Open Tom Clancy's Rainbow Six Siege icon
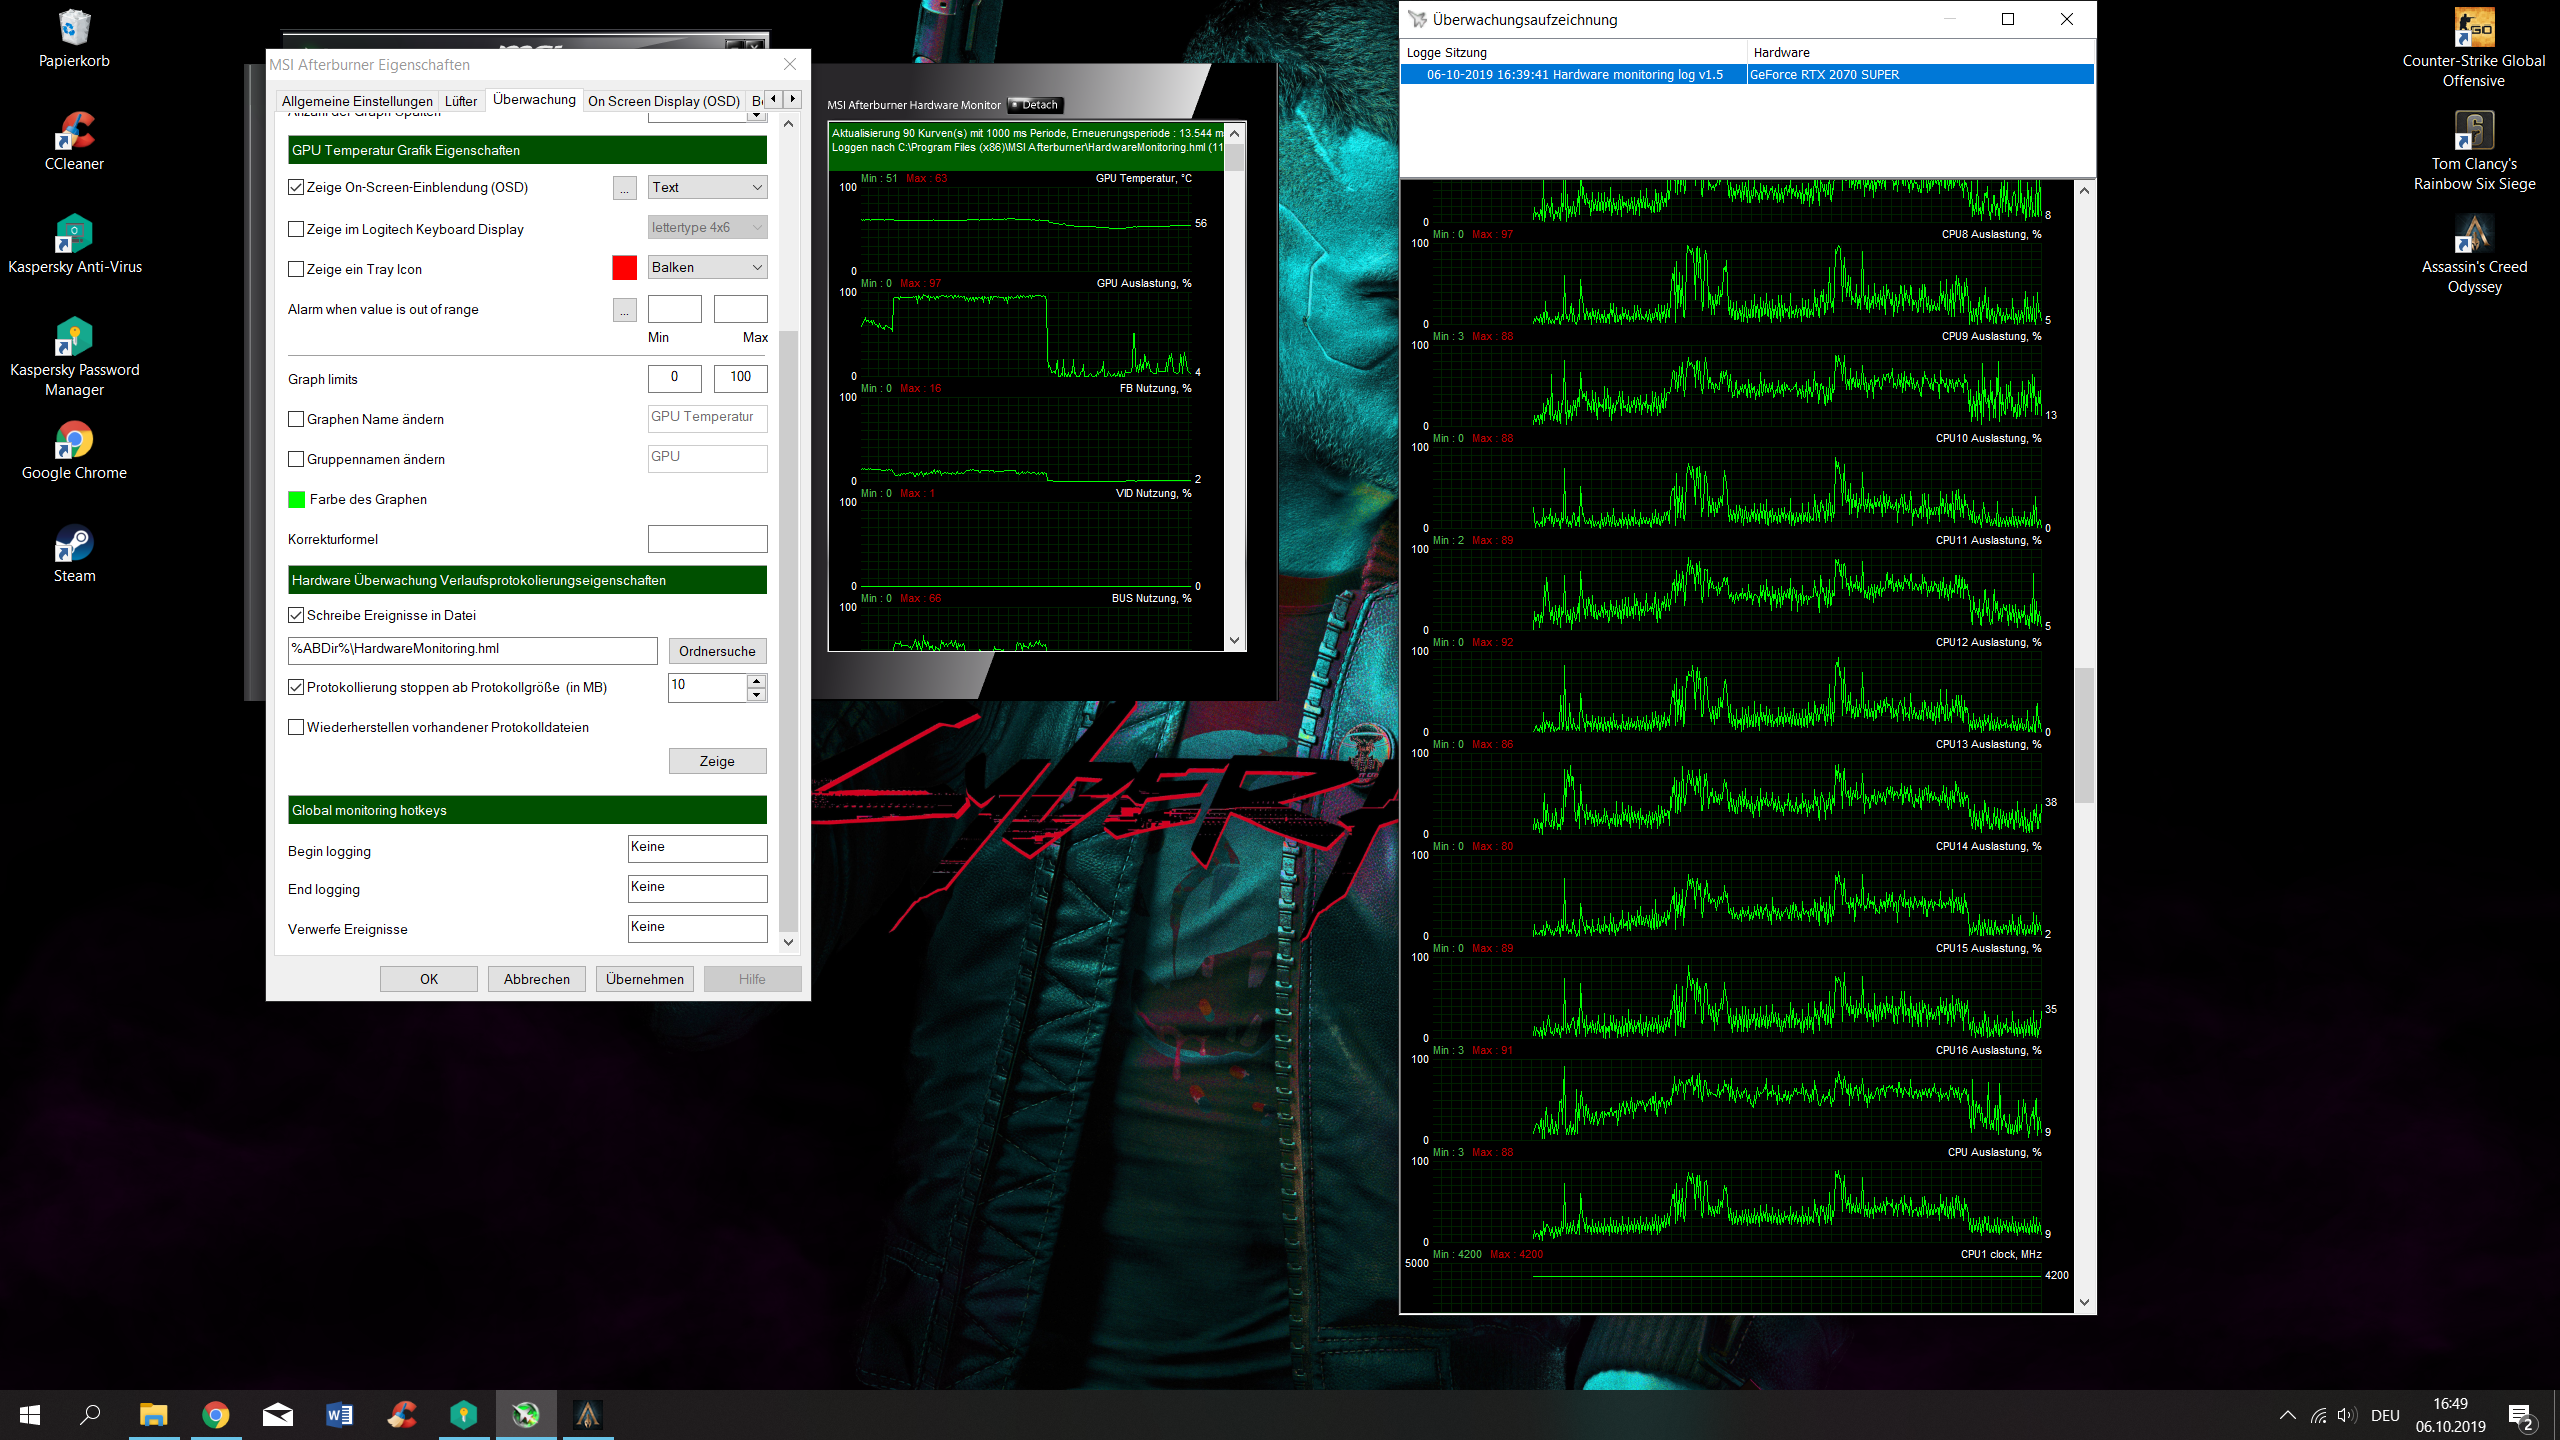Screen dimensions: 2560x1440 click(2473, 132)
